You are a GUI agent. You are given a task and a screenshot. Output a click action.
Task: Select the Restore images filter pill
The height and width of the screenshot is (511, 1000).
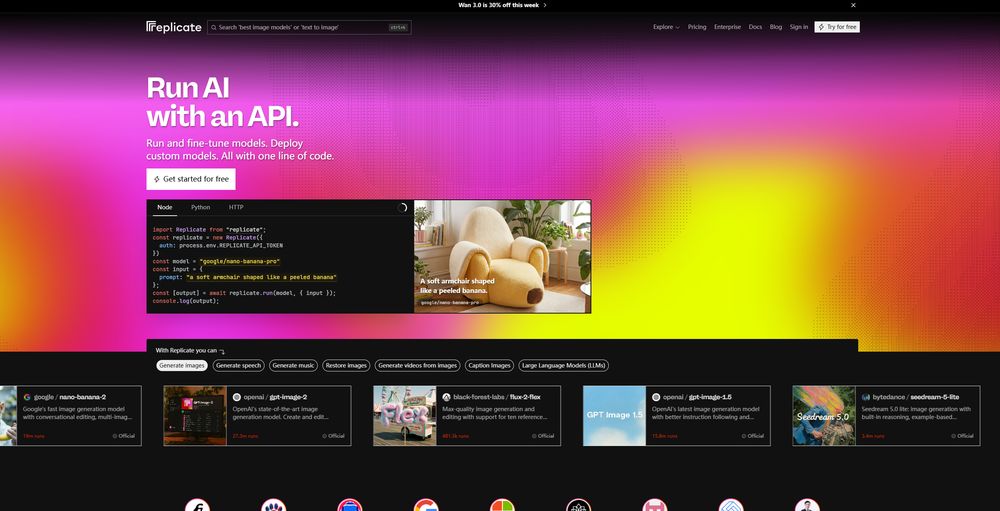pos(346,366)
